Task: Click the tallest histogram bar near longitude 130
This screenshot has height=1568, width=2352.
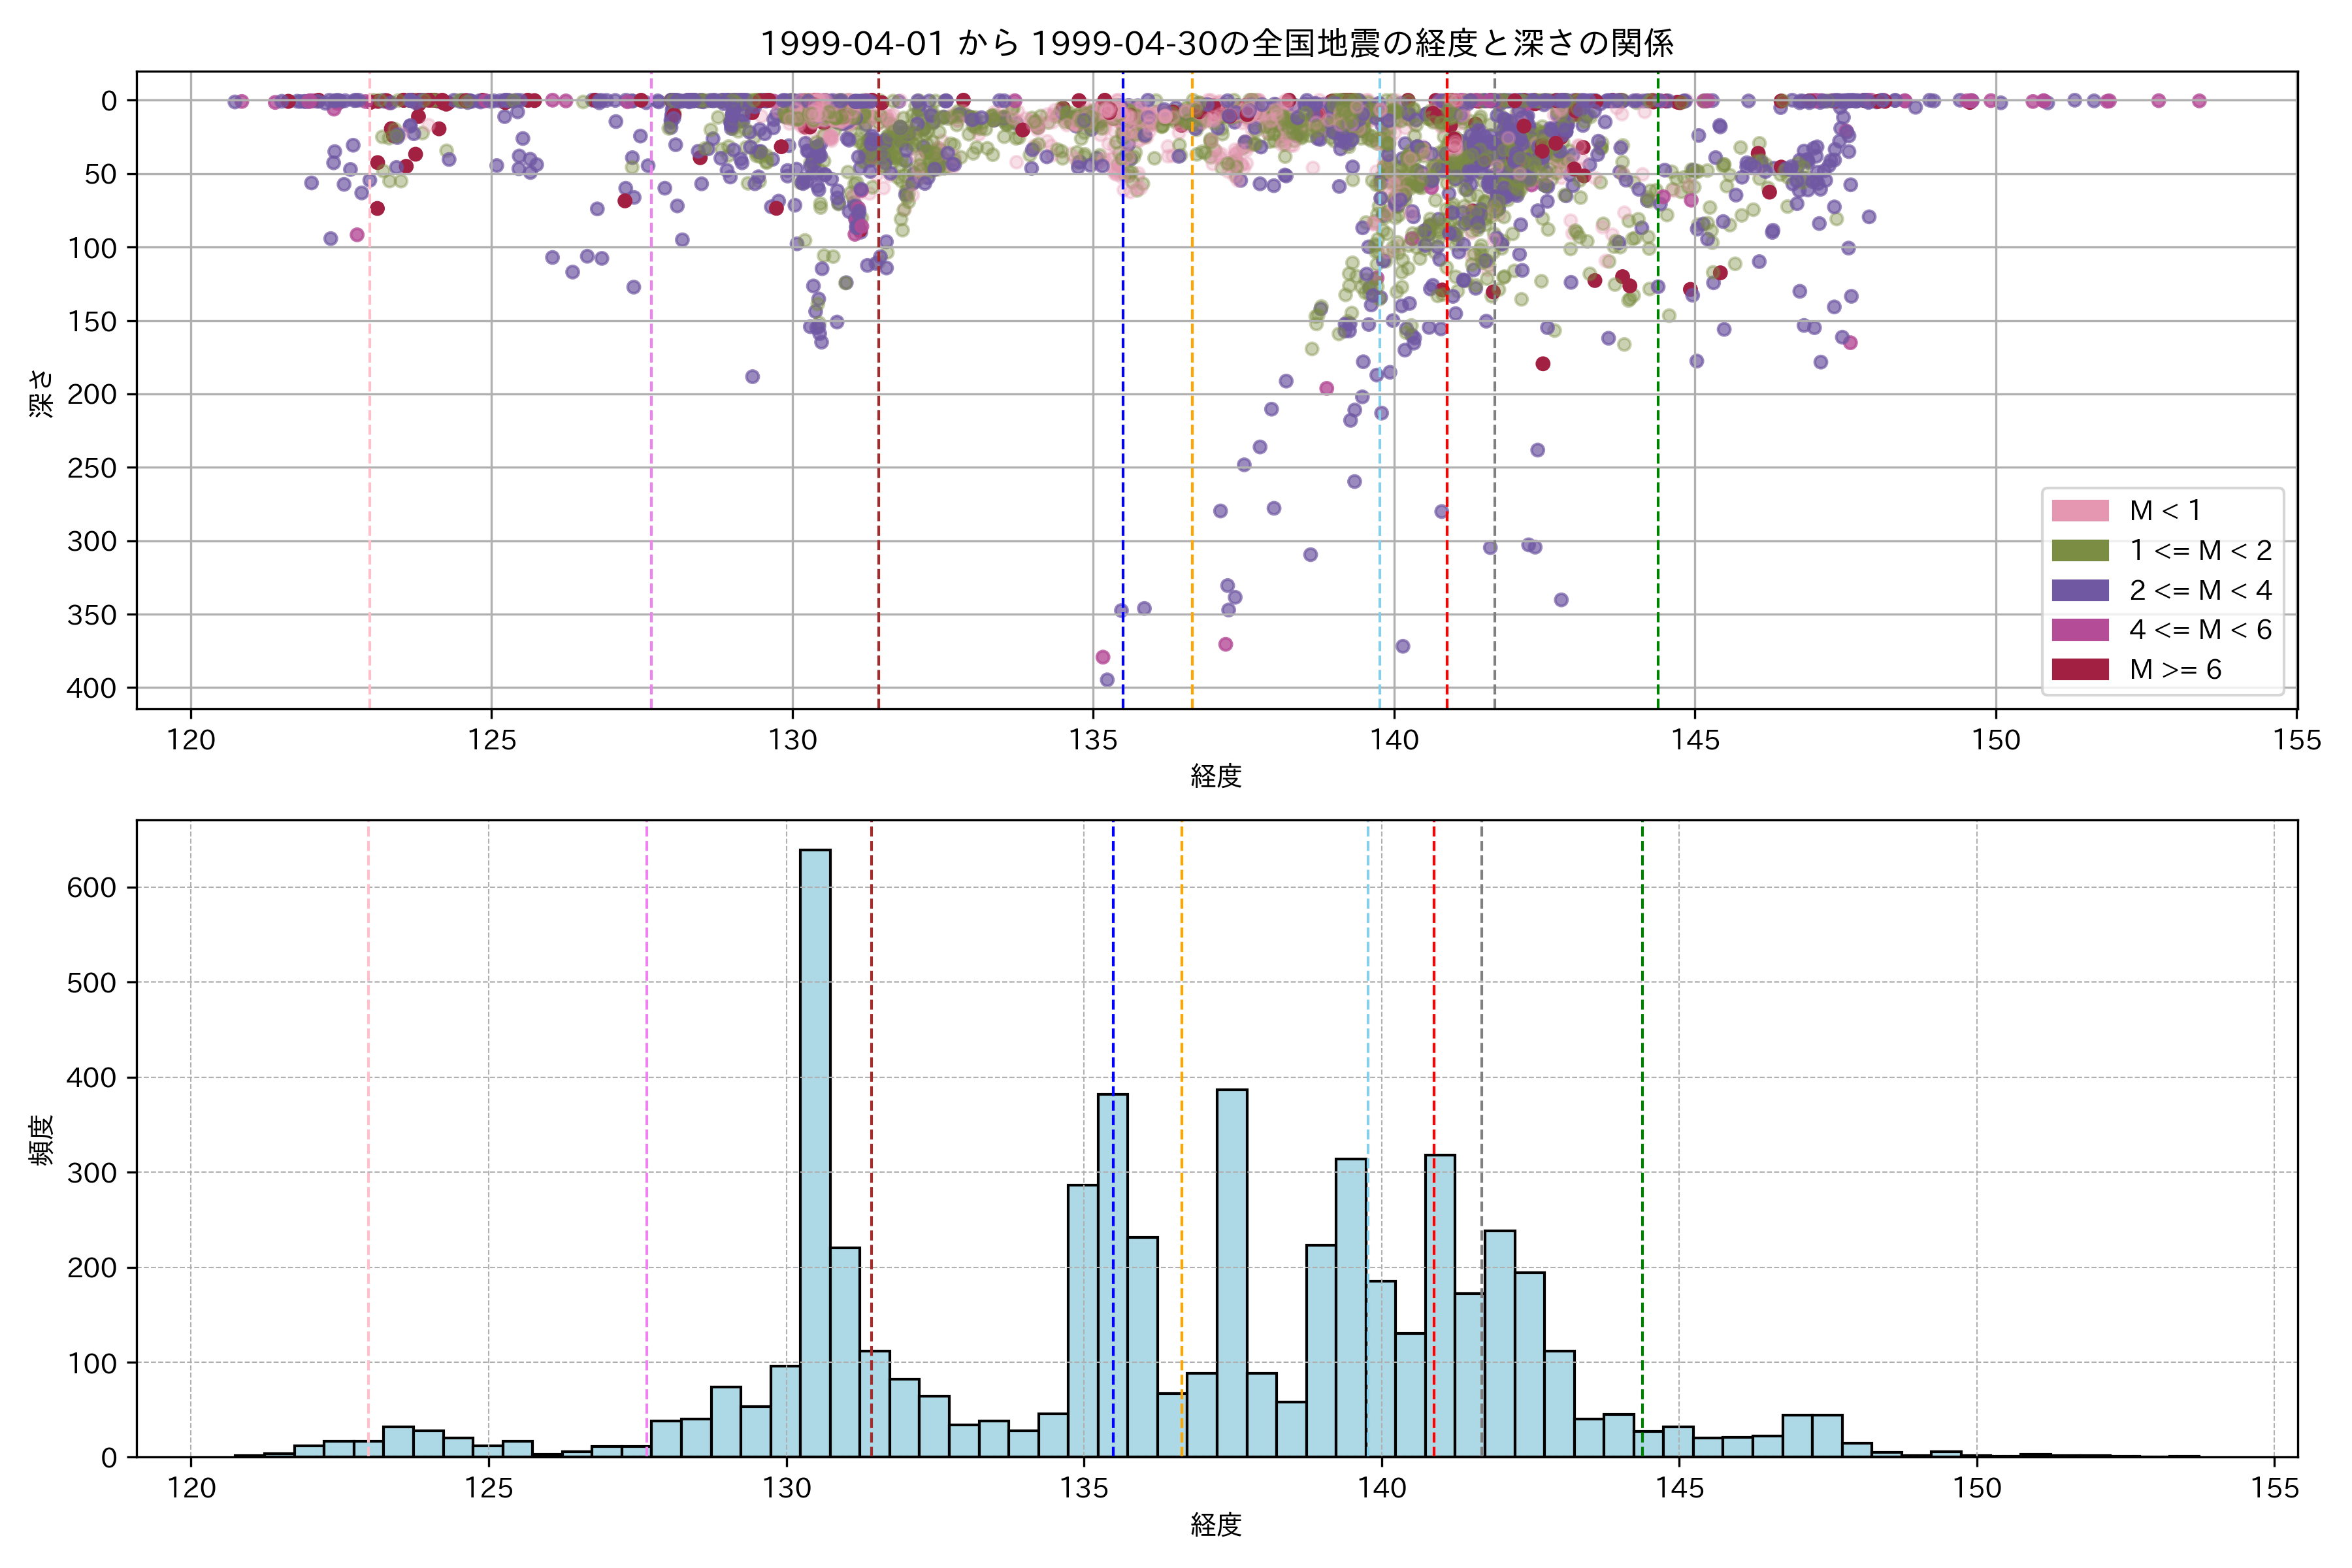Action: click(x=815, y=1150)
